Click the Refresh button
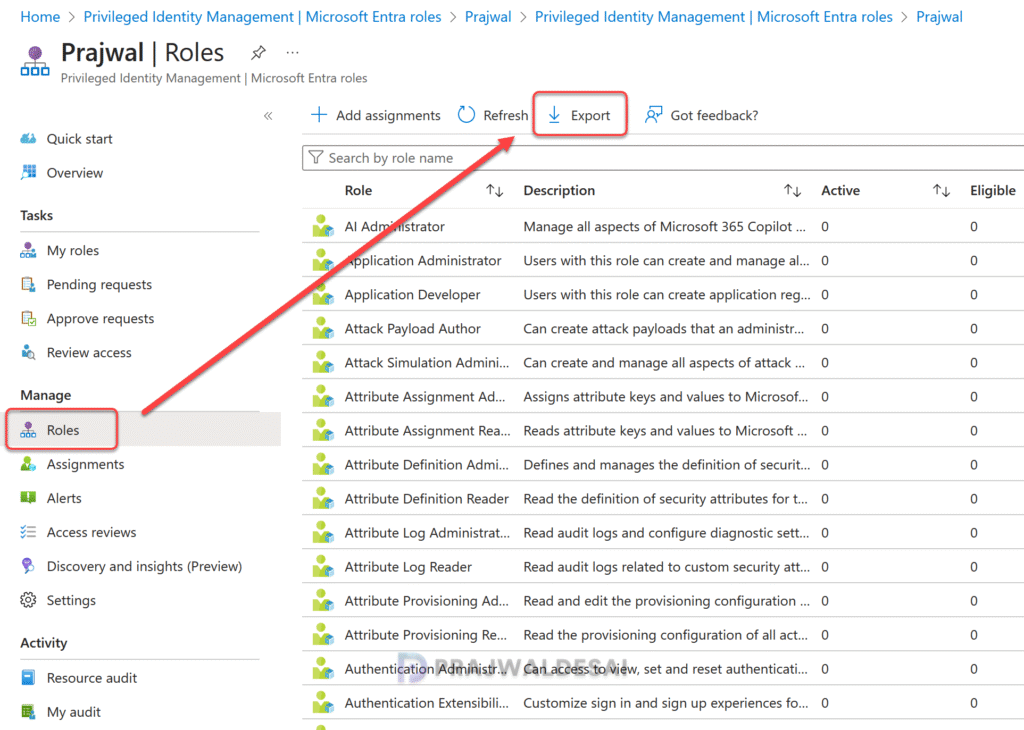 point(492,115)
